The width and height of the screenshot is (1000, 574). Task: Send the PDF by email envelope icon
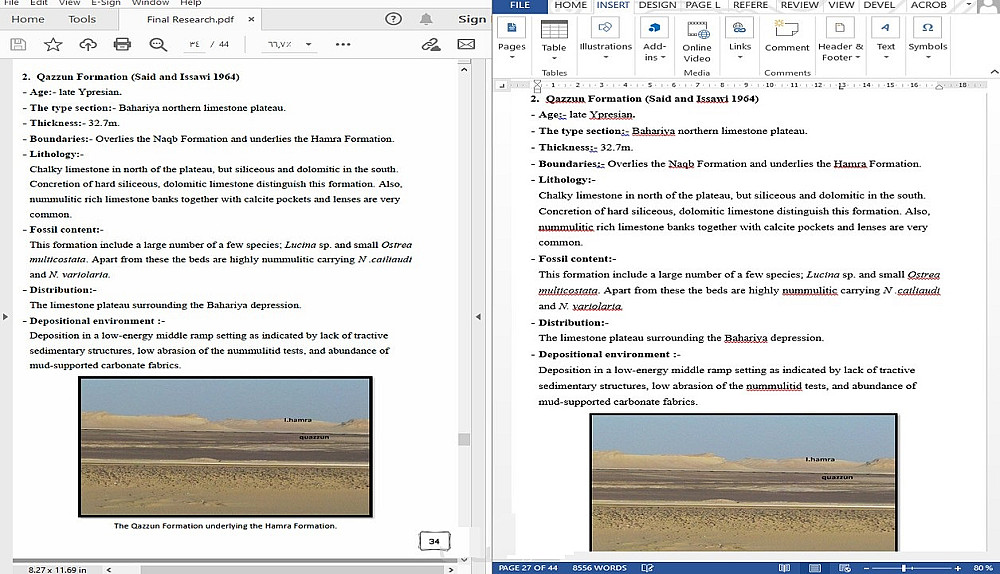(466, 45)
